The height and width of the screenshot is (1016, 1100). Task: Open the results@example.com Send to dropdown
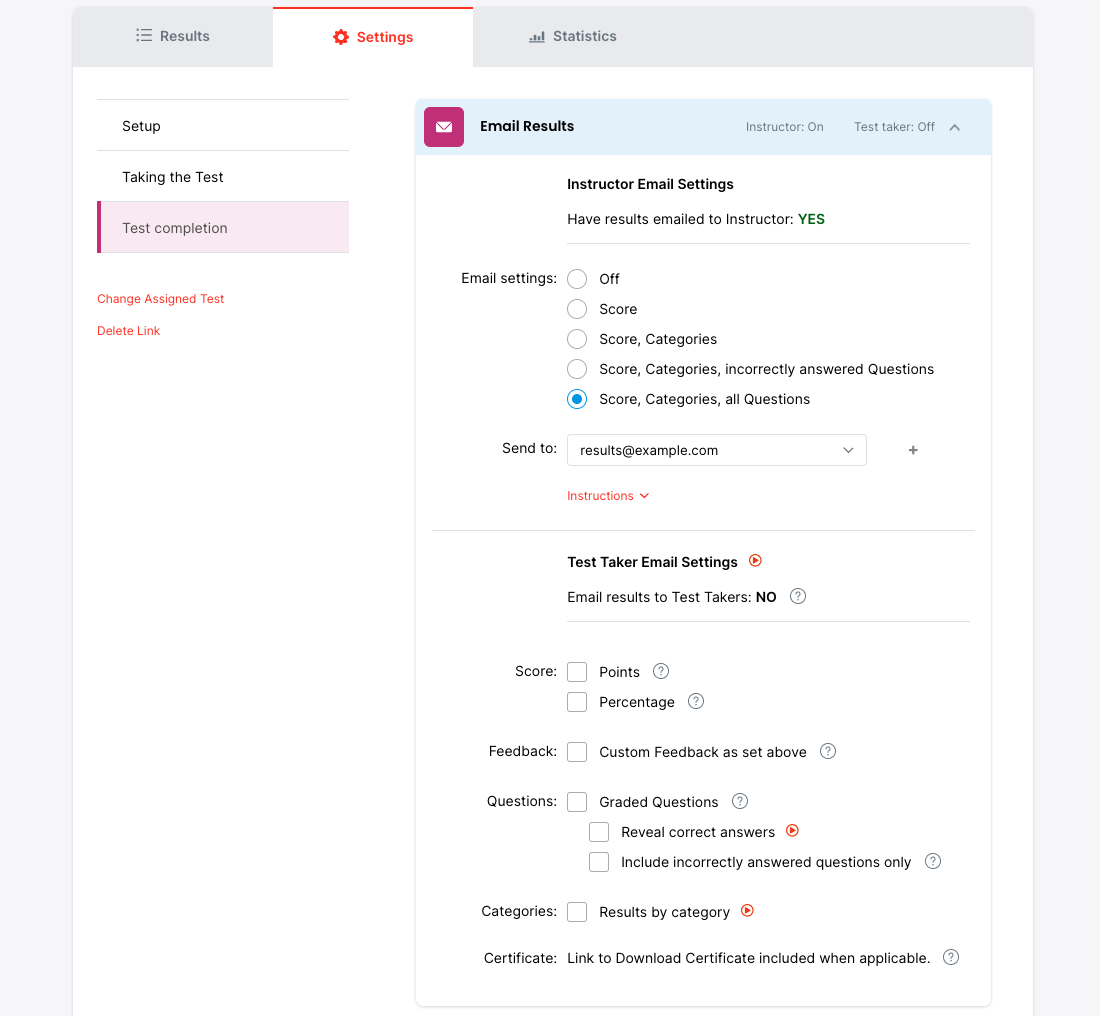pyautogui.click(x=716, y=450)
